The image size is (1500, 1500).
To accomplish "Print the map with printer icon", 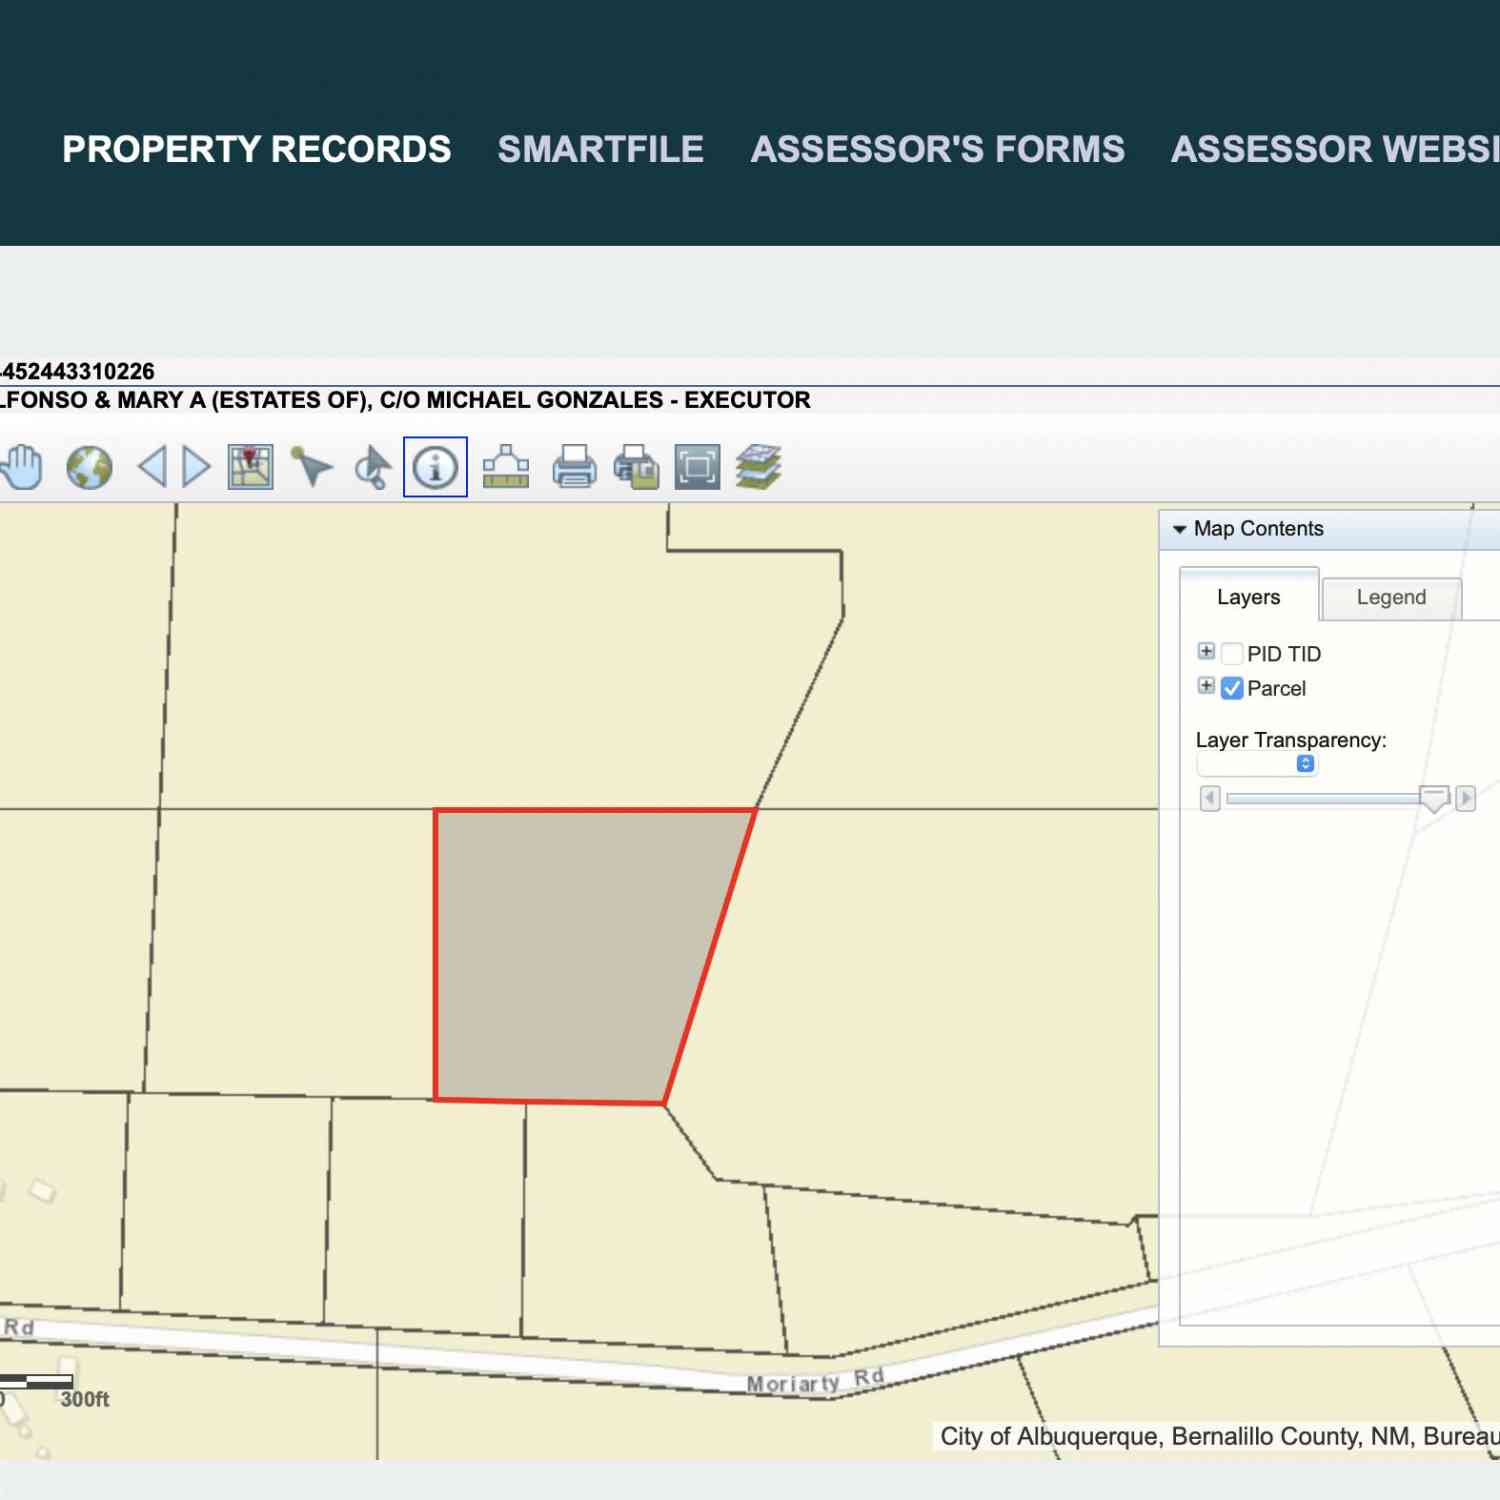I will pos(574,467).
